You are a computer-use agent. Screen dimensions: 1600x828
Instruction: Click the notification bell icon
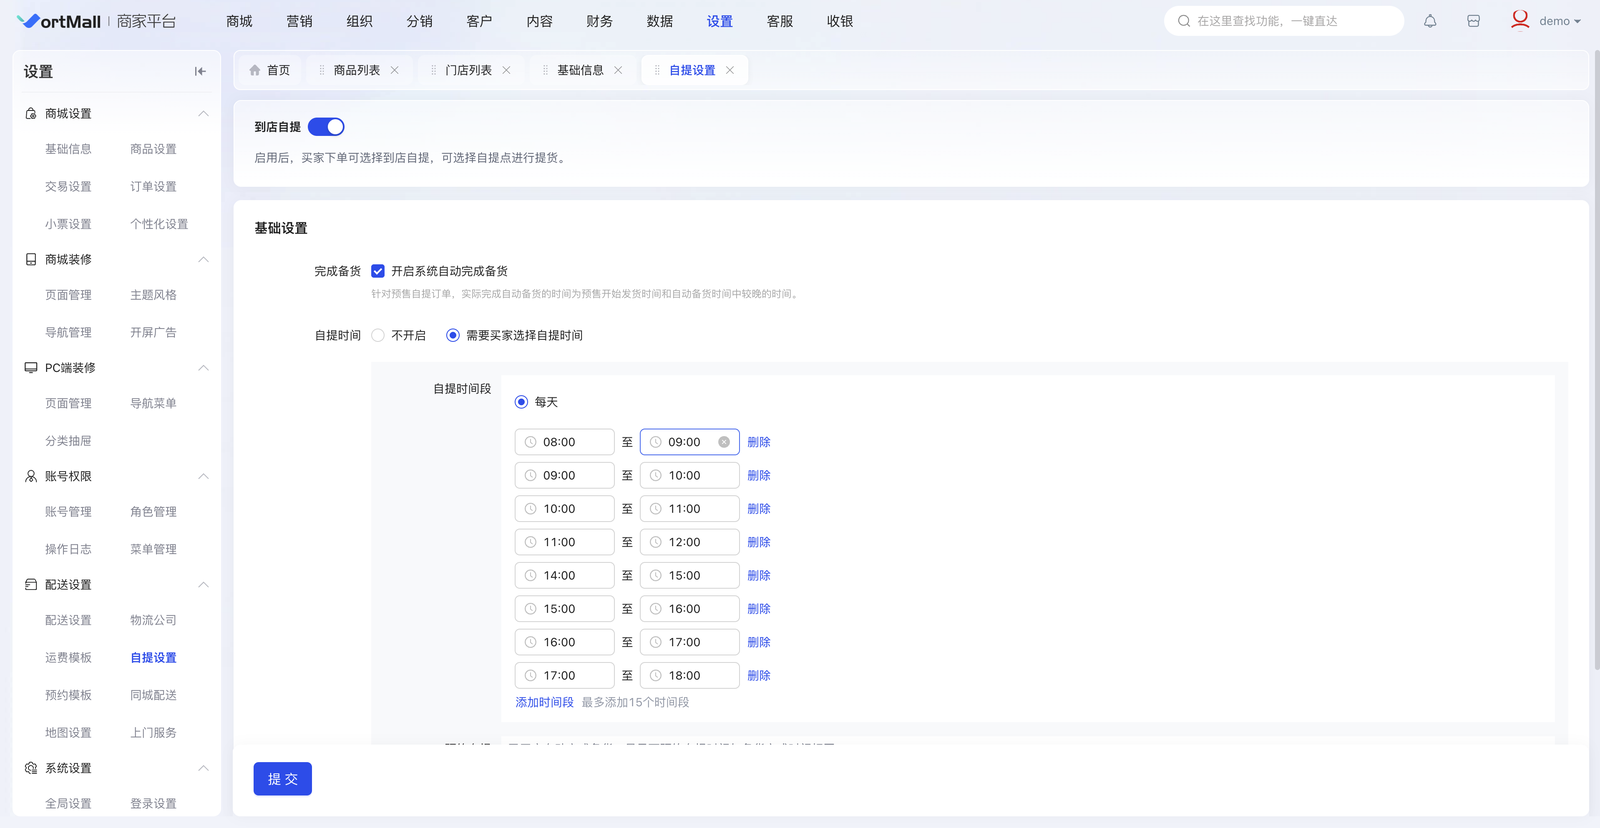click(x=1430, y=21)
